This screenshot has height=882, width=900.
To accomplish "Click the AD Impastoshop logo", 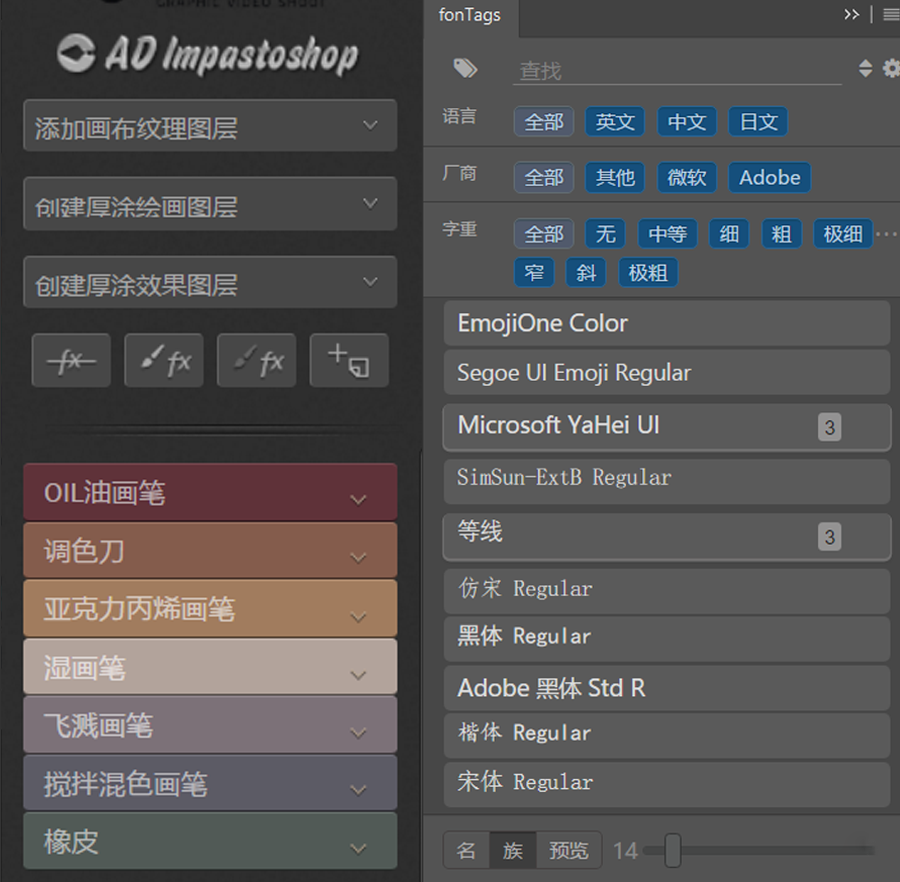I will click(x=208, y=55).
